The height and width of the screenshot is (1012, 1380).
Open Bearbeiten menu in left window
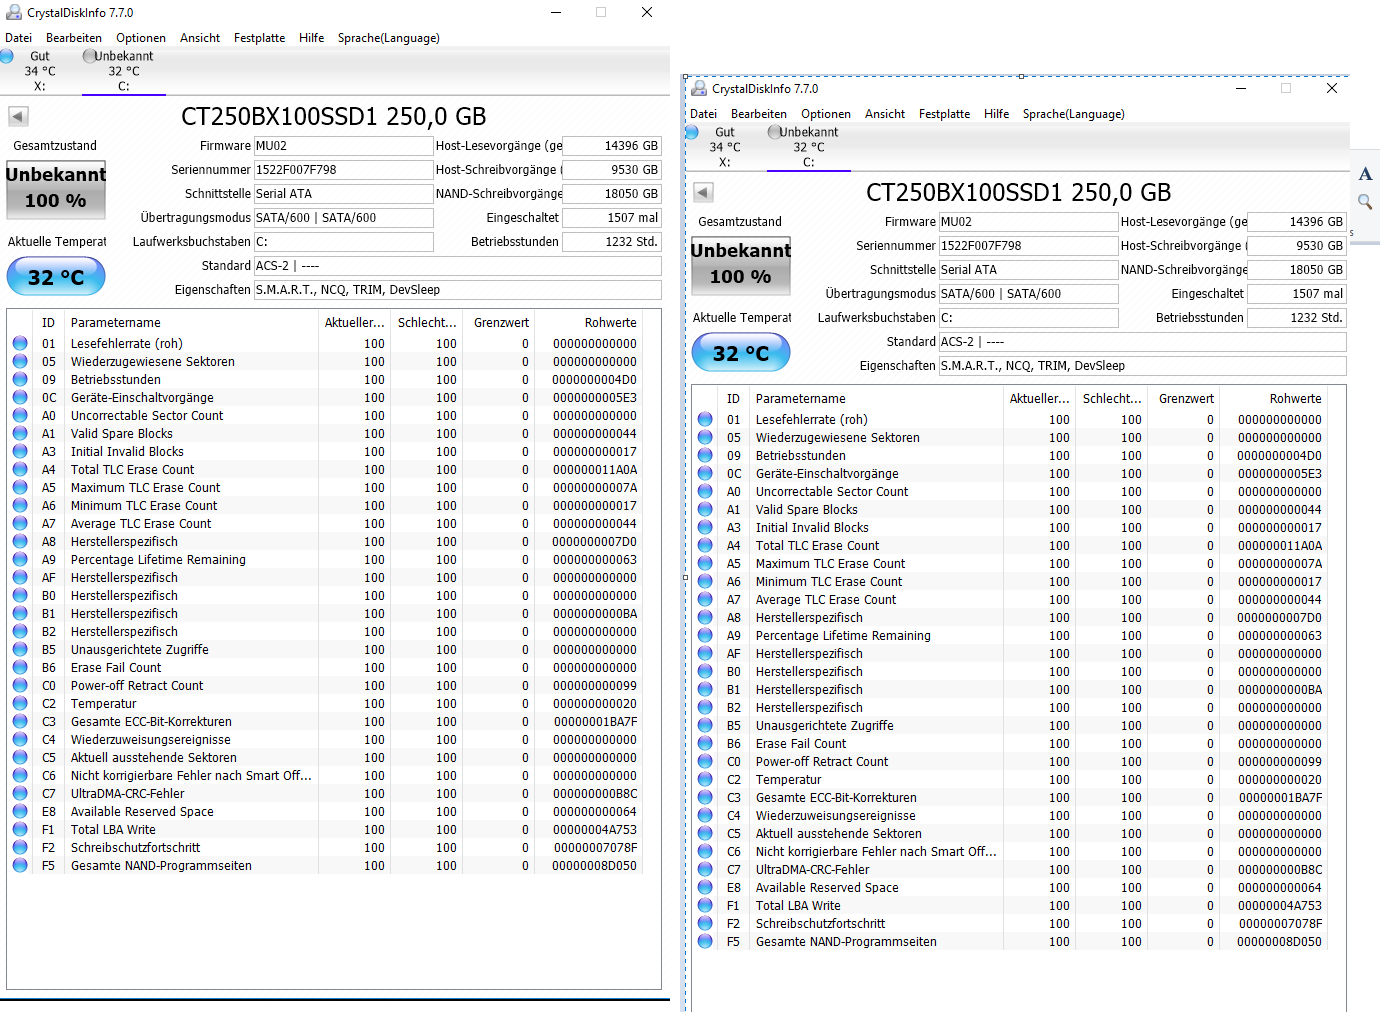(74, 38)
